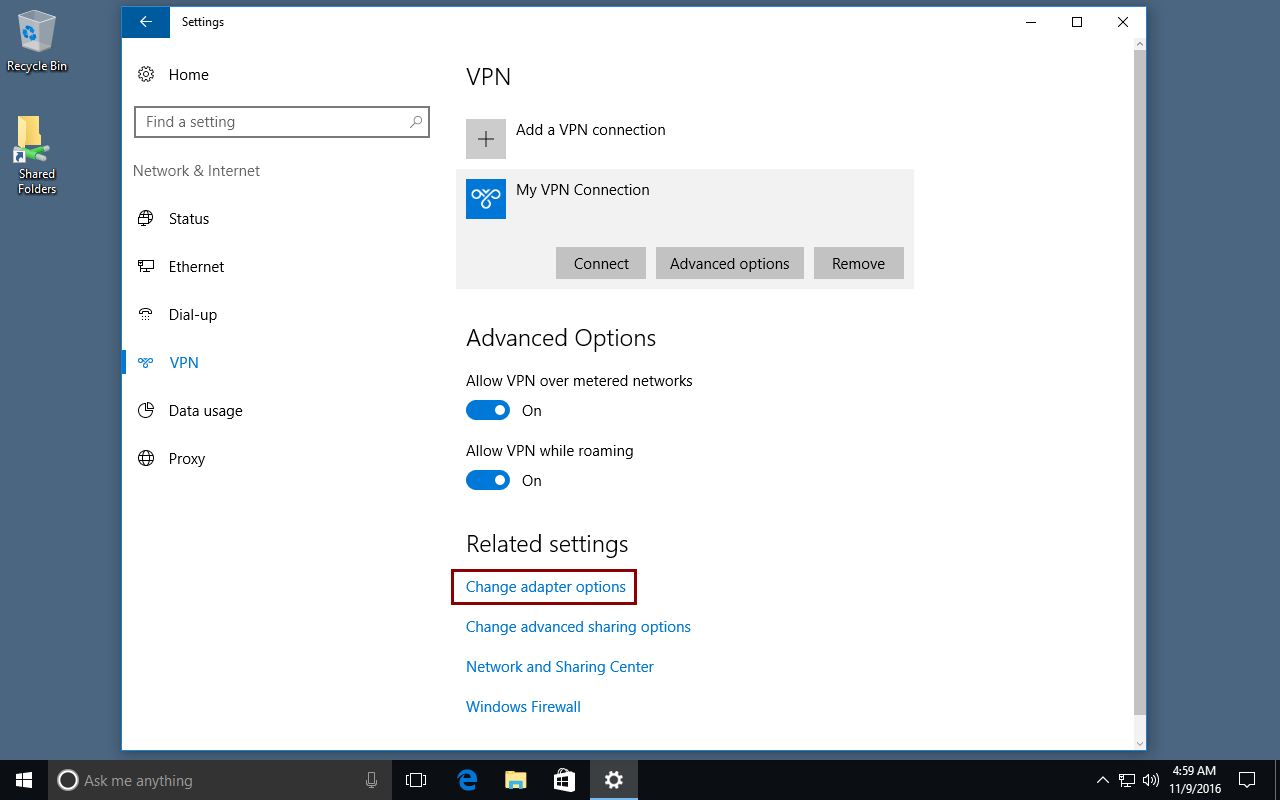Click the Cortana microphone icon
Image resolution: width=1280 pixels, height=800 pixels.
click(x=372, y=780)
